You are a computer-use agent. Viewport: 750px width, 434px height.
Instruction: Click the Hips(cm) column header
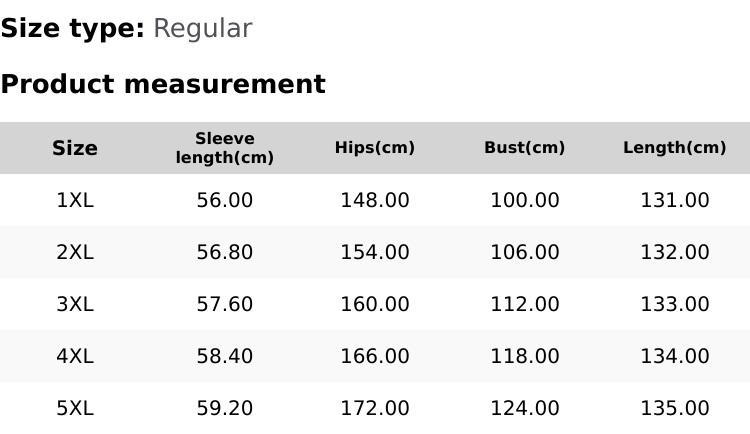click(x=375, y=148)
